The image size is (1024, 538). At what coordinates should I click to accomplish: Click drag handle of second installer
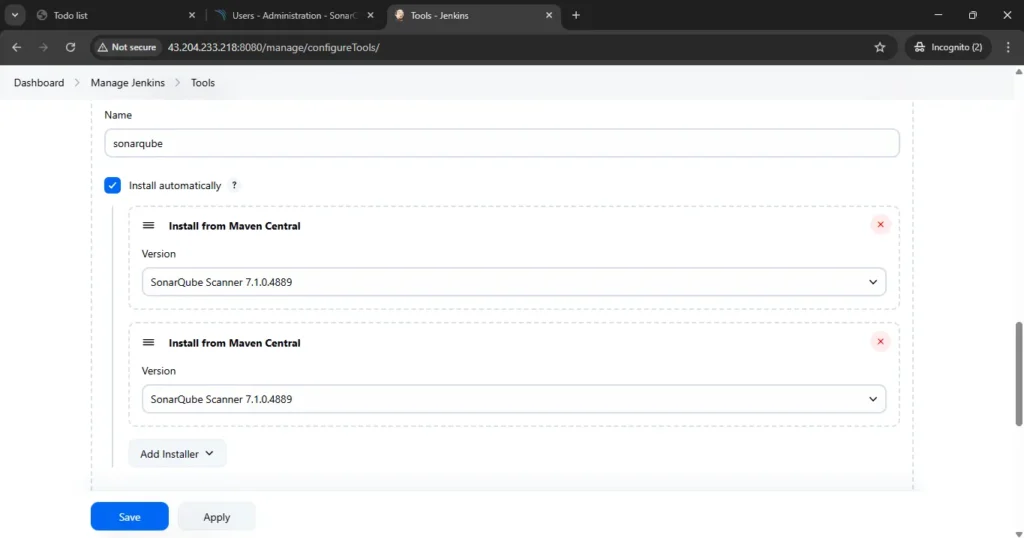click(148, 343)
